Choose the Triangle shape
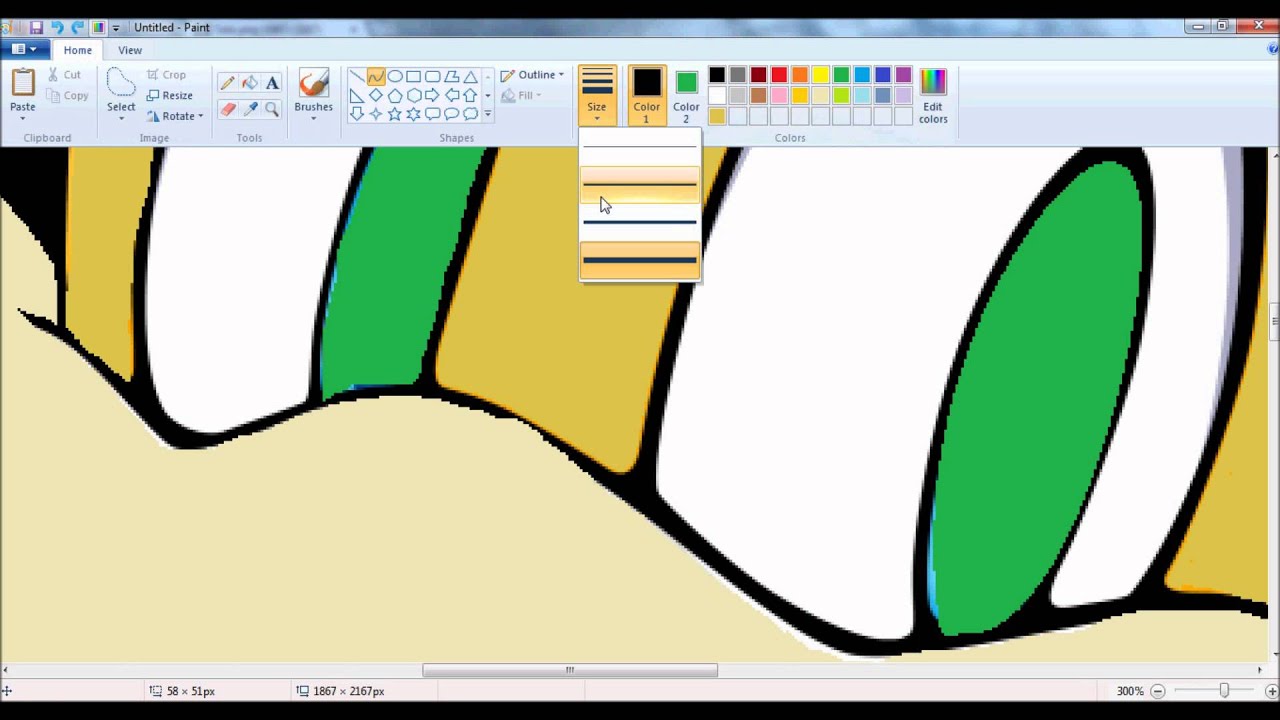 470,77
